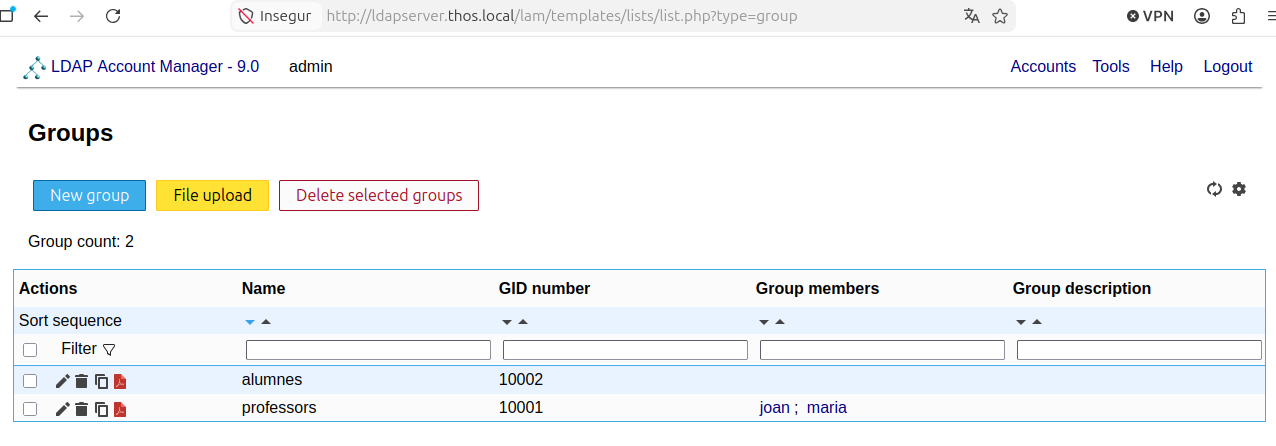The height and width of the screenshot is (446, 1276).
Task: Bookmark this page with star icon
Action: point(999,16)
